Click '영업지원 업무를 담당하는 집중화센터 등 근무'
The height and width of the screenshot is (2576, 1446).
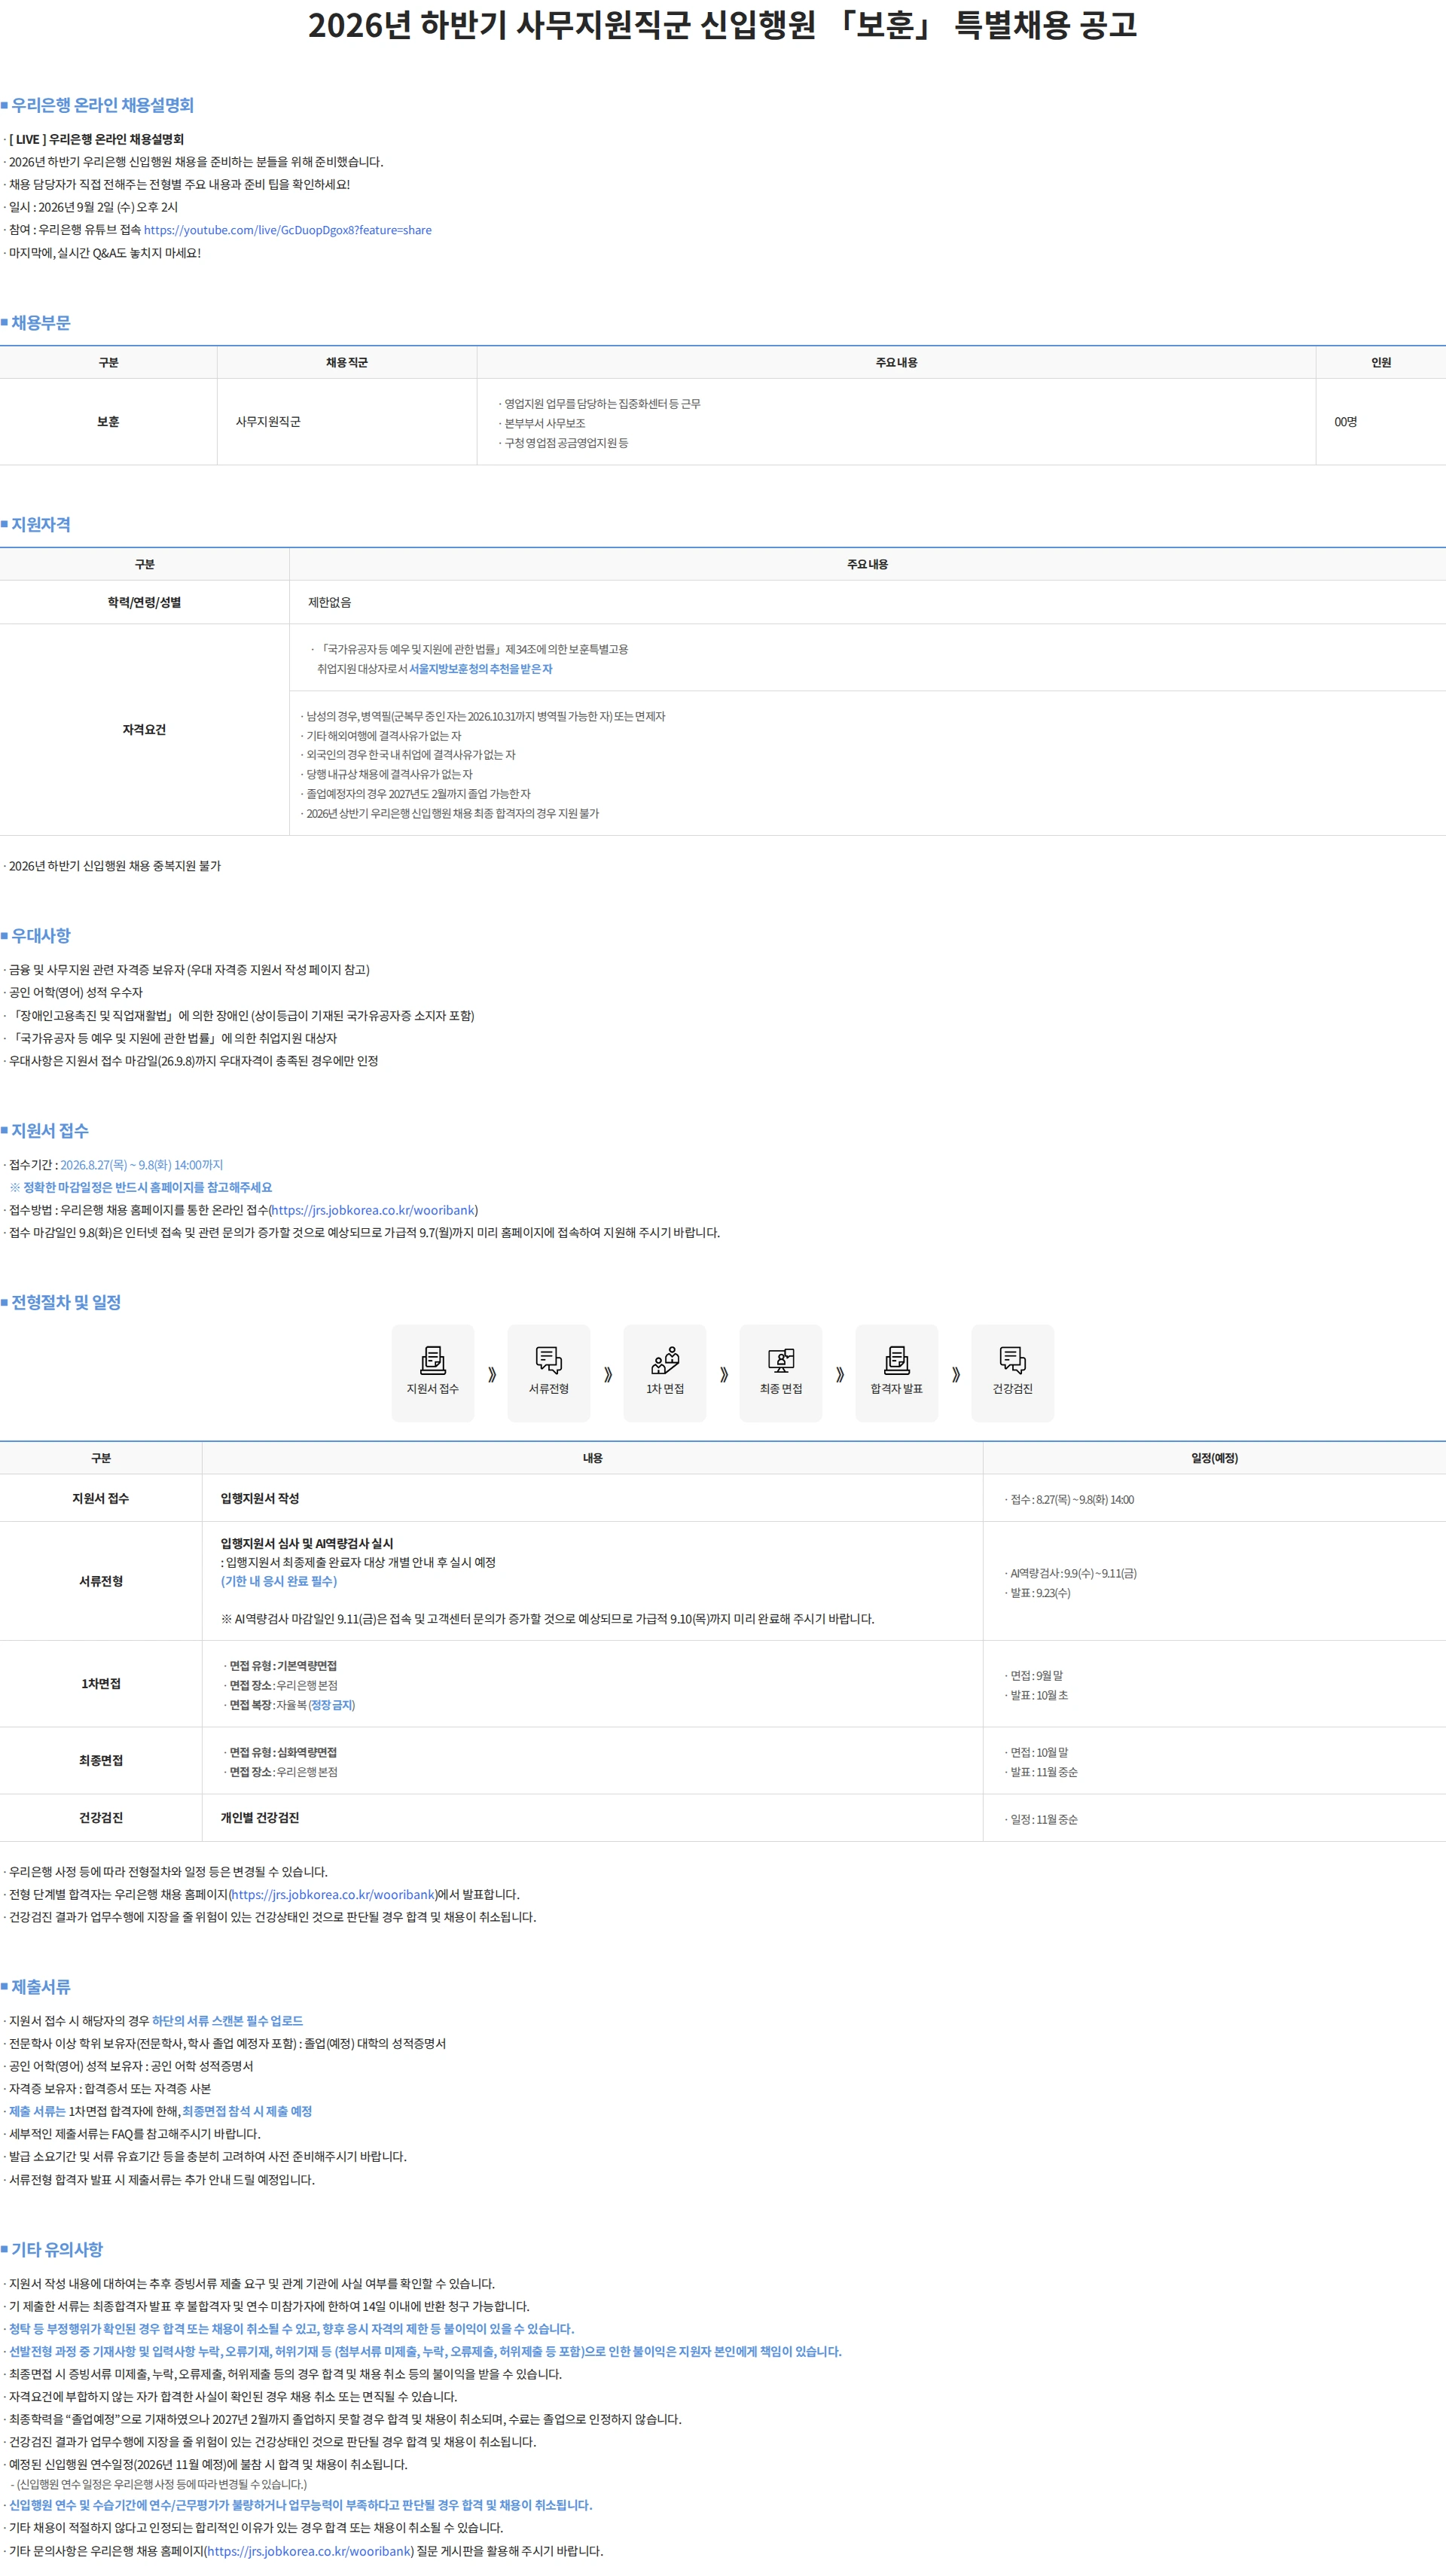pos(602,404)
